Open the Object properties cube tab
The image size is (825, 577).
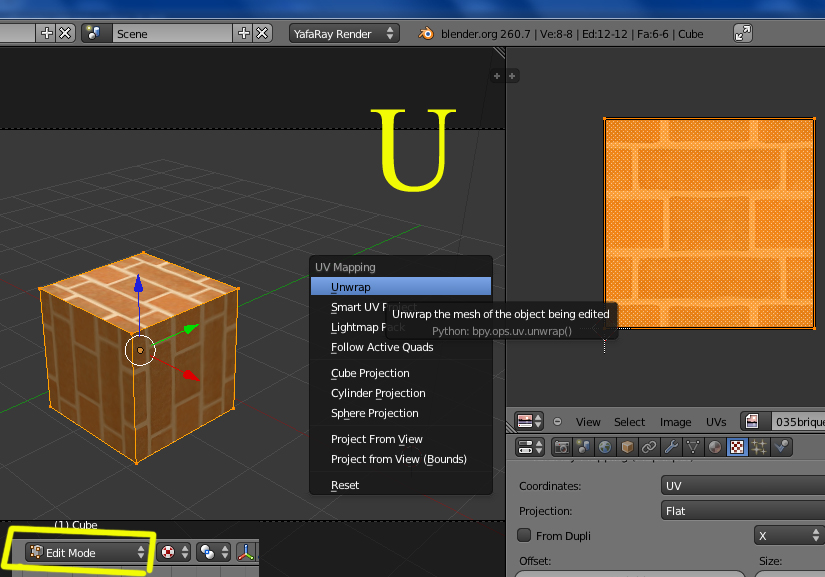627,447
